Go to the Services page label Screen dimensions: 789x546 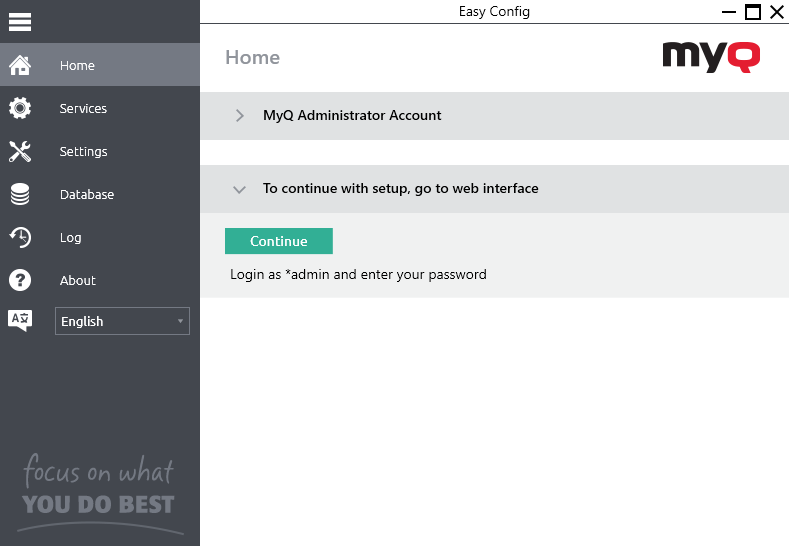pos(83,109)
